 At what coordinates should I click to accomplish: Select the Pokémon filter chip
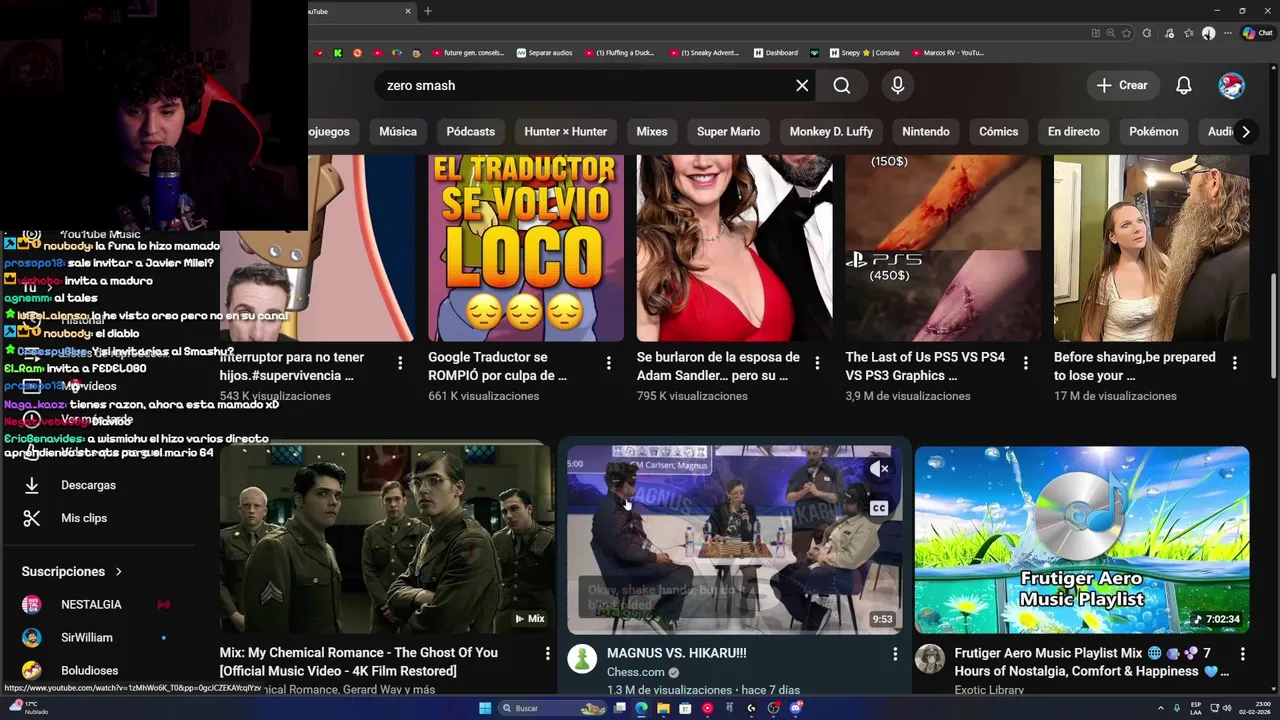point(1153,131)
